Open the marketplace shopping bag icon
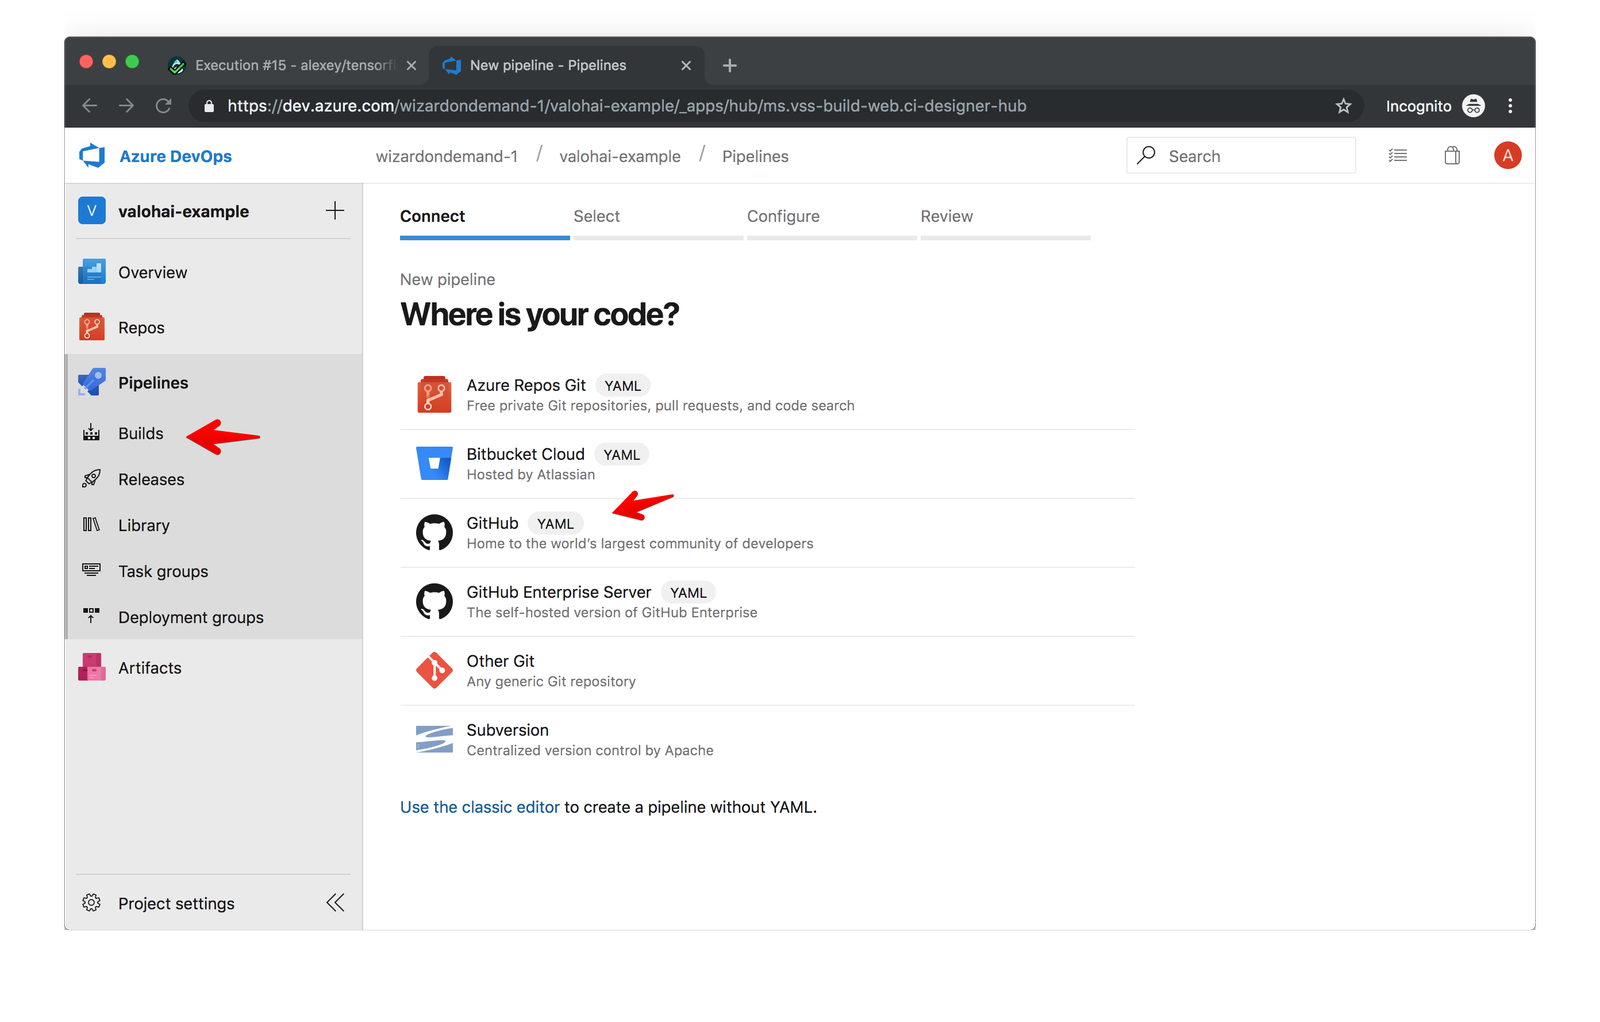1600x1022 pixels. click(x=1452, y=155)
